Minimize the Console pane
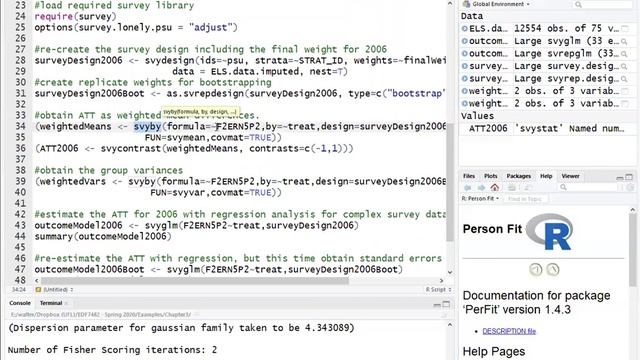 click(x=437, y=304)
